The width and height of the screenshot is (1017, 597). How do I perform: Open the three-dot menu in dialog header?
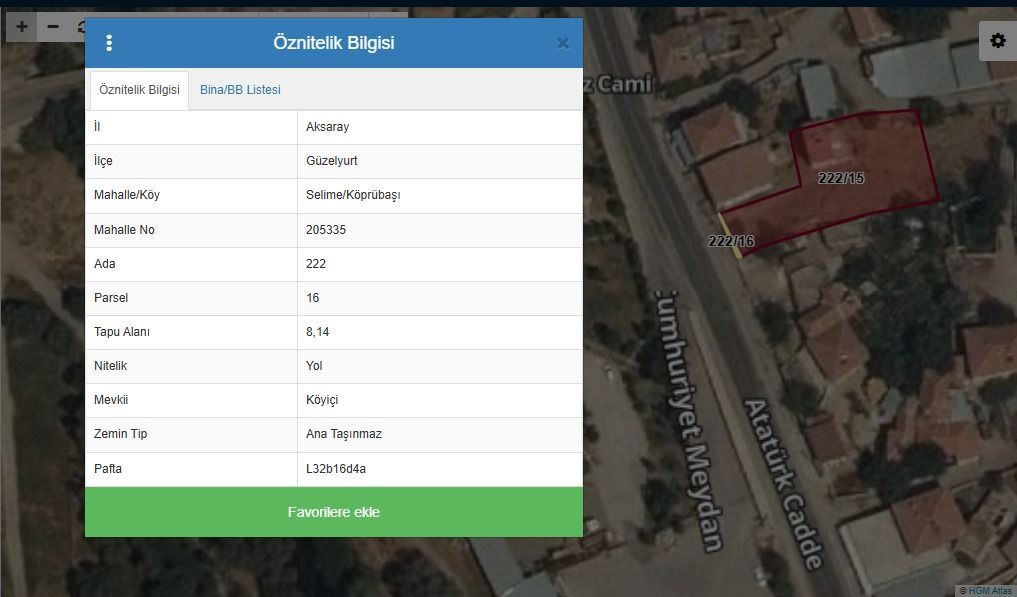coord(109,43)
